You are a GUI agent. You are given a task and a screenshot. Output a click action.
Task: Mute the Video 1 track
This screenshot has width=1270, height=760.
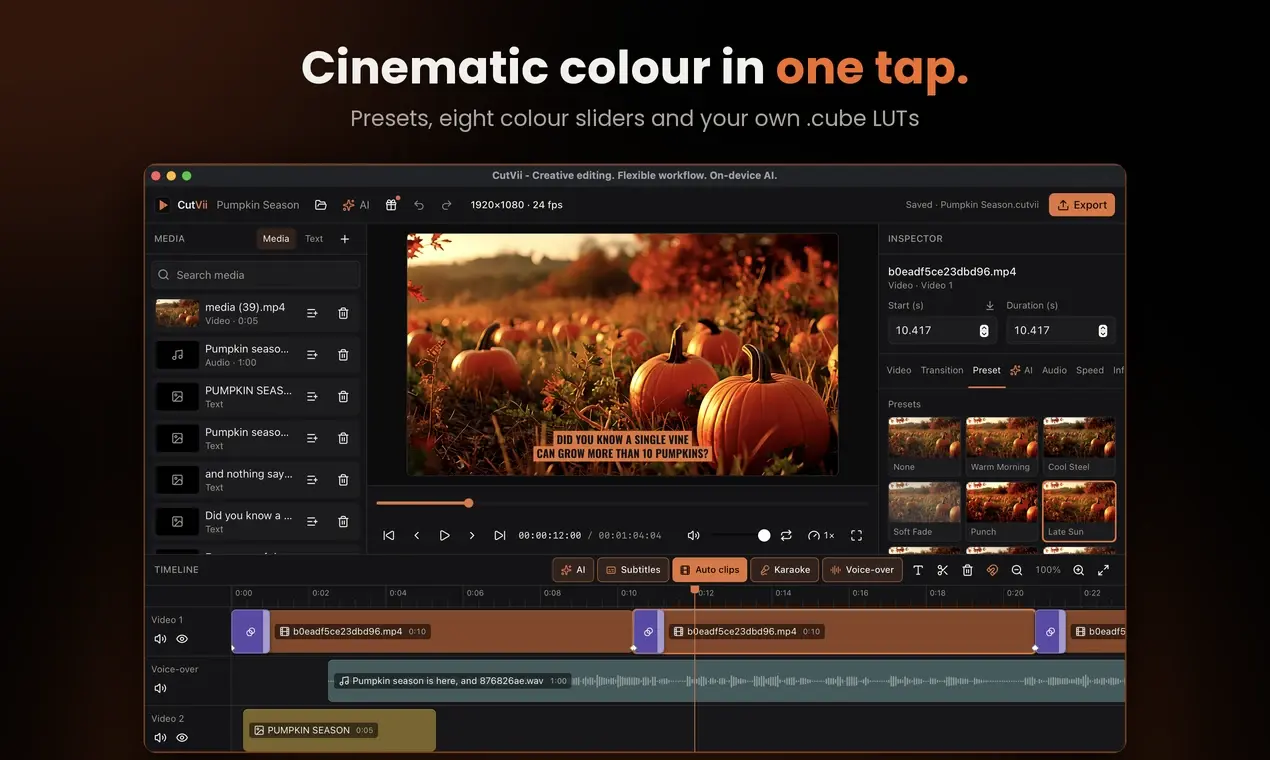tap(160, 639)
